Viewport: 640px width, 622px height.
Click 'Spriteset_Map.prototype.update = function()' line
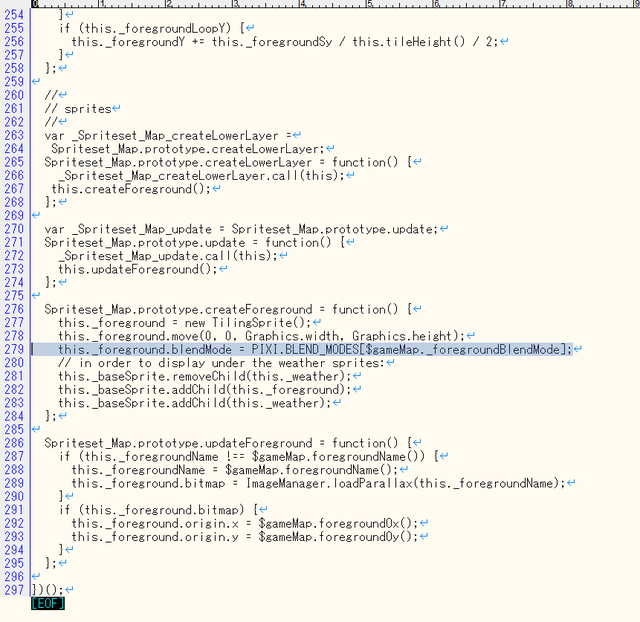pyautogui.click(x=194, y=242)
